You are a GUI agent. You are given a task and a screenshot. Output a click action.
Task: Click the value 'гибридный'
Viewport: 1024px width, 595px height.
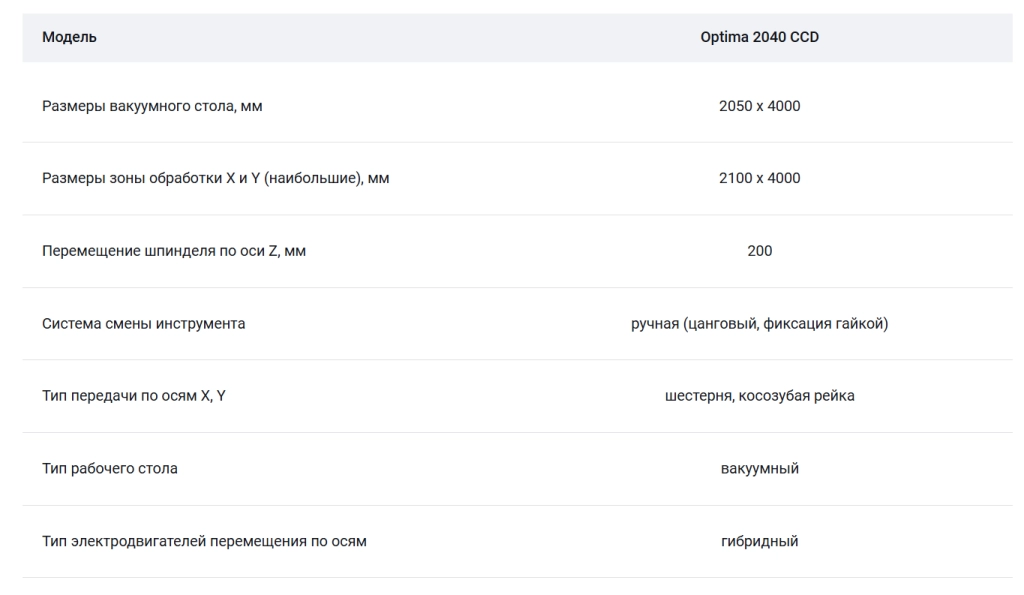(x=760, y=541)
